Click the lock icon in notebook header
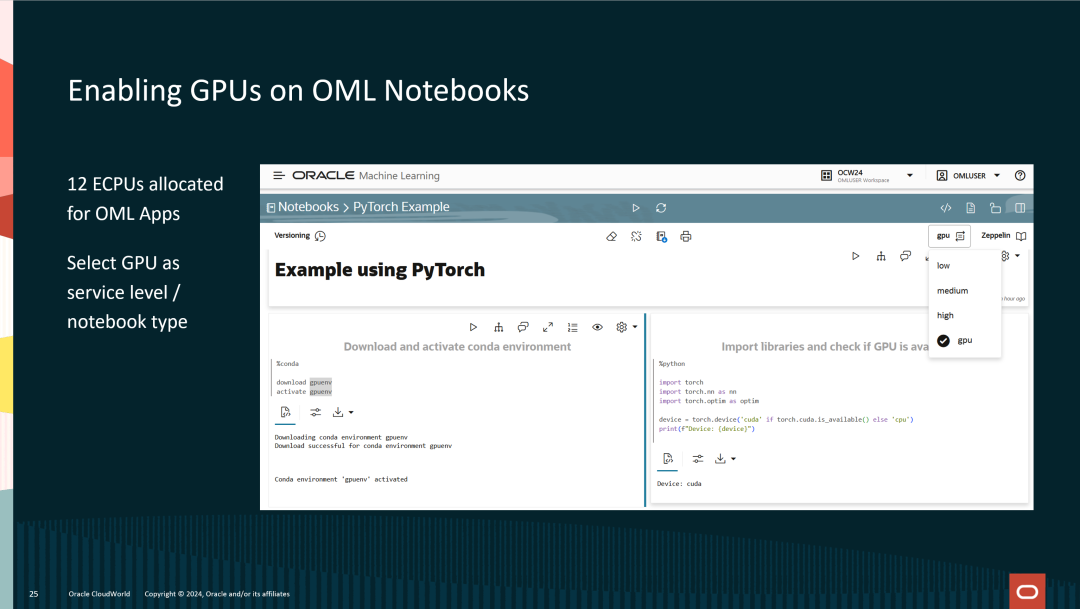 tap(995, 208)
